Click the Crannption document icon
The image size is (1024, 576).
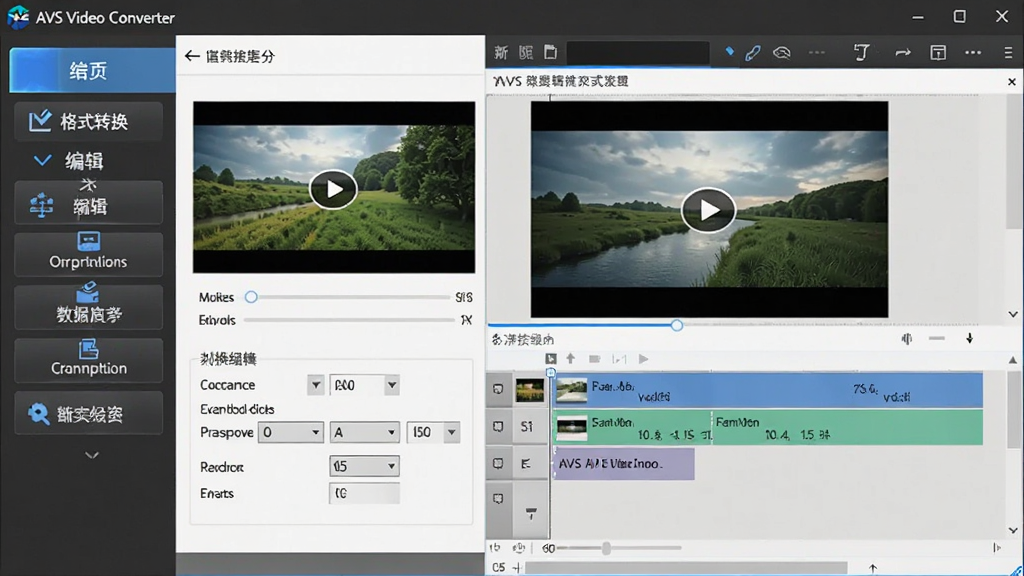tap(88, 349)
